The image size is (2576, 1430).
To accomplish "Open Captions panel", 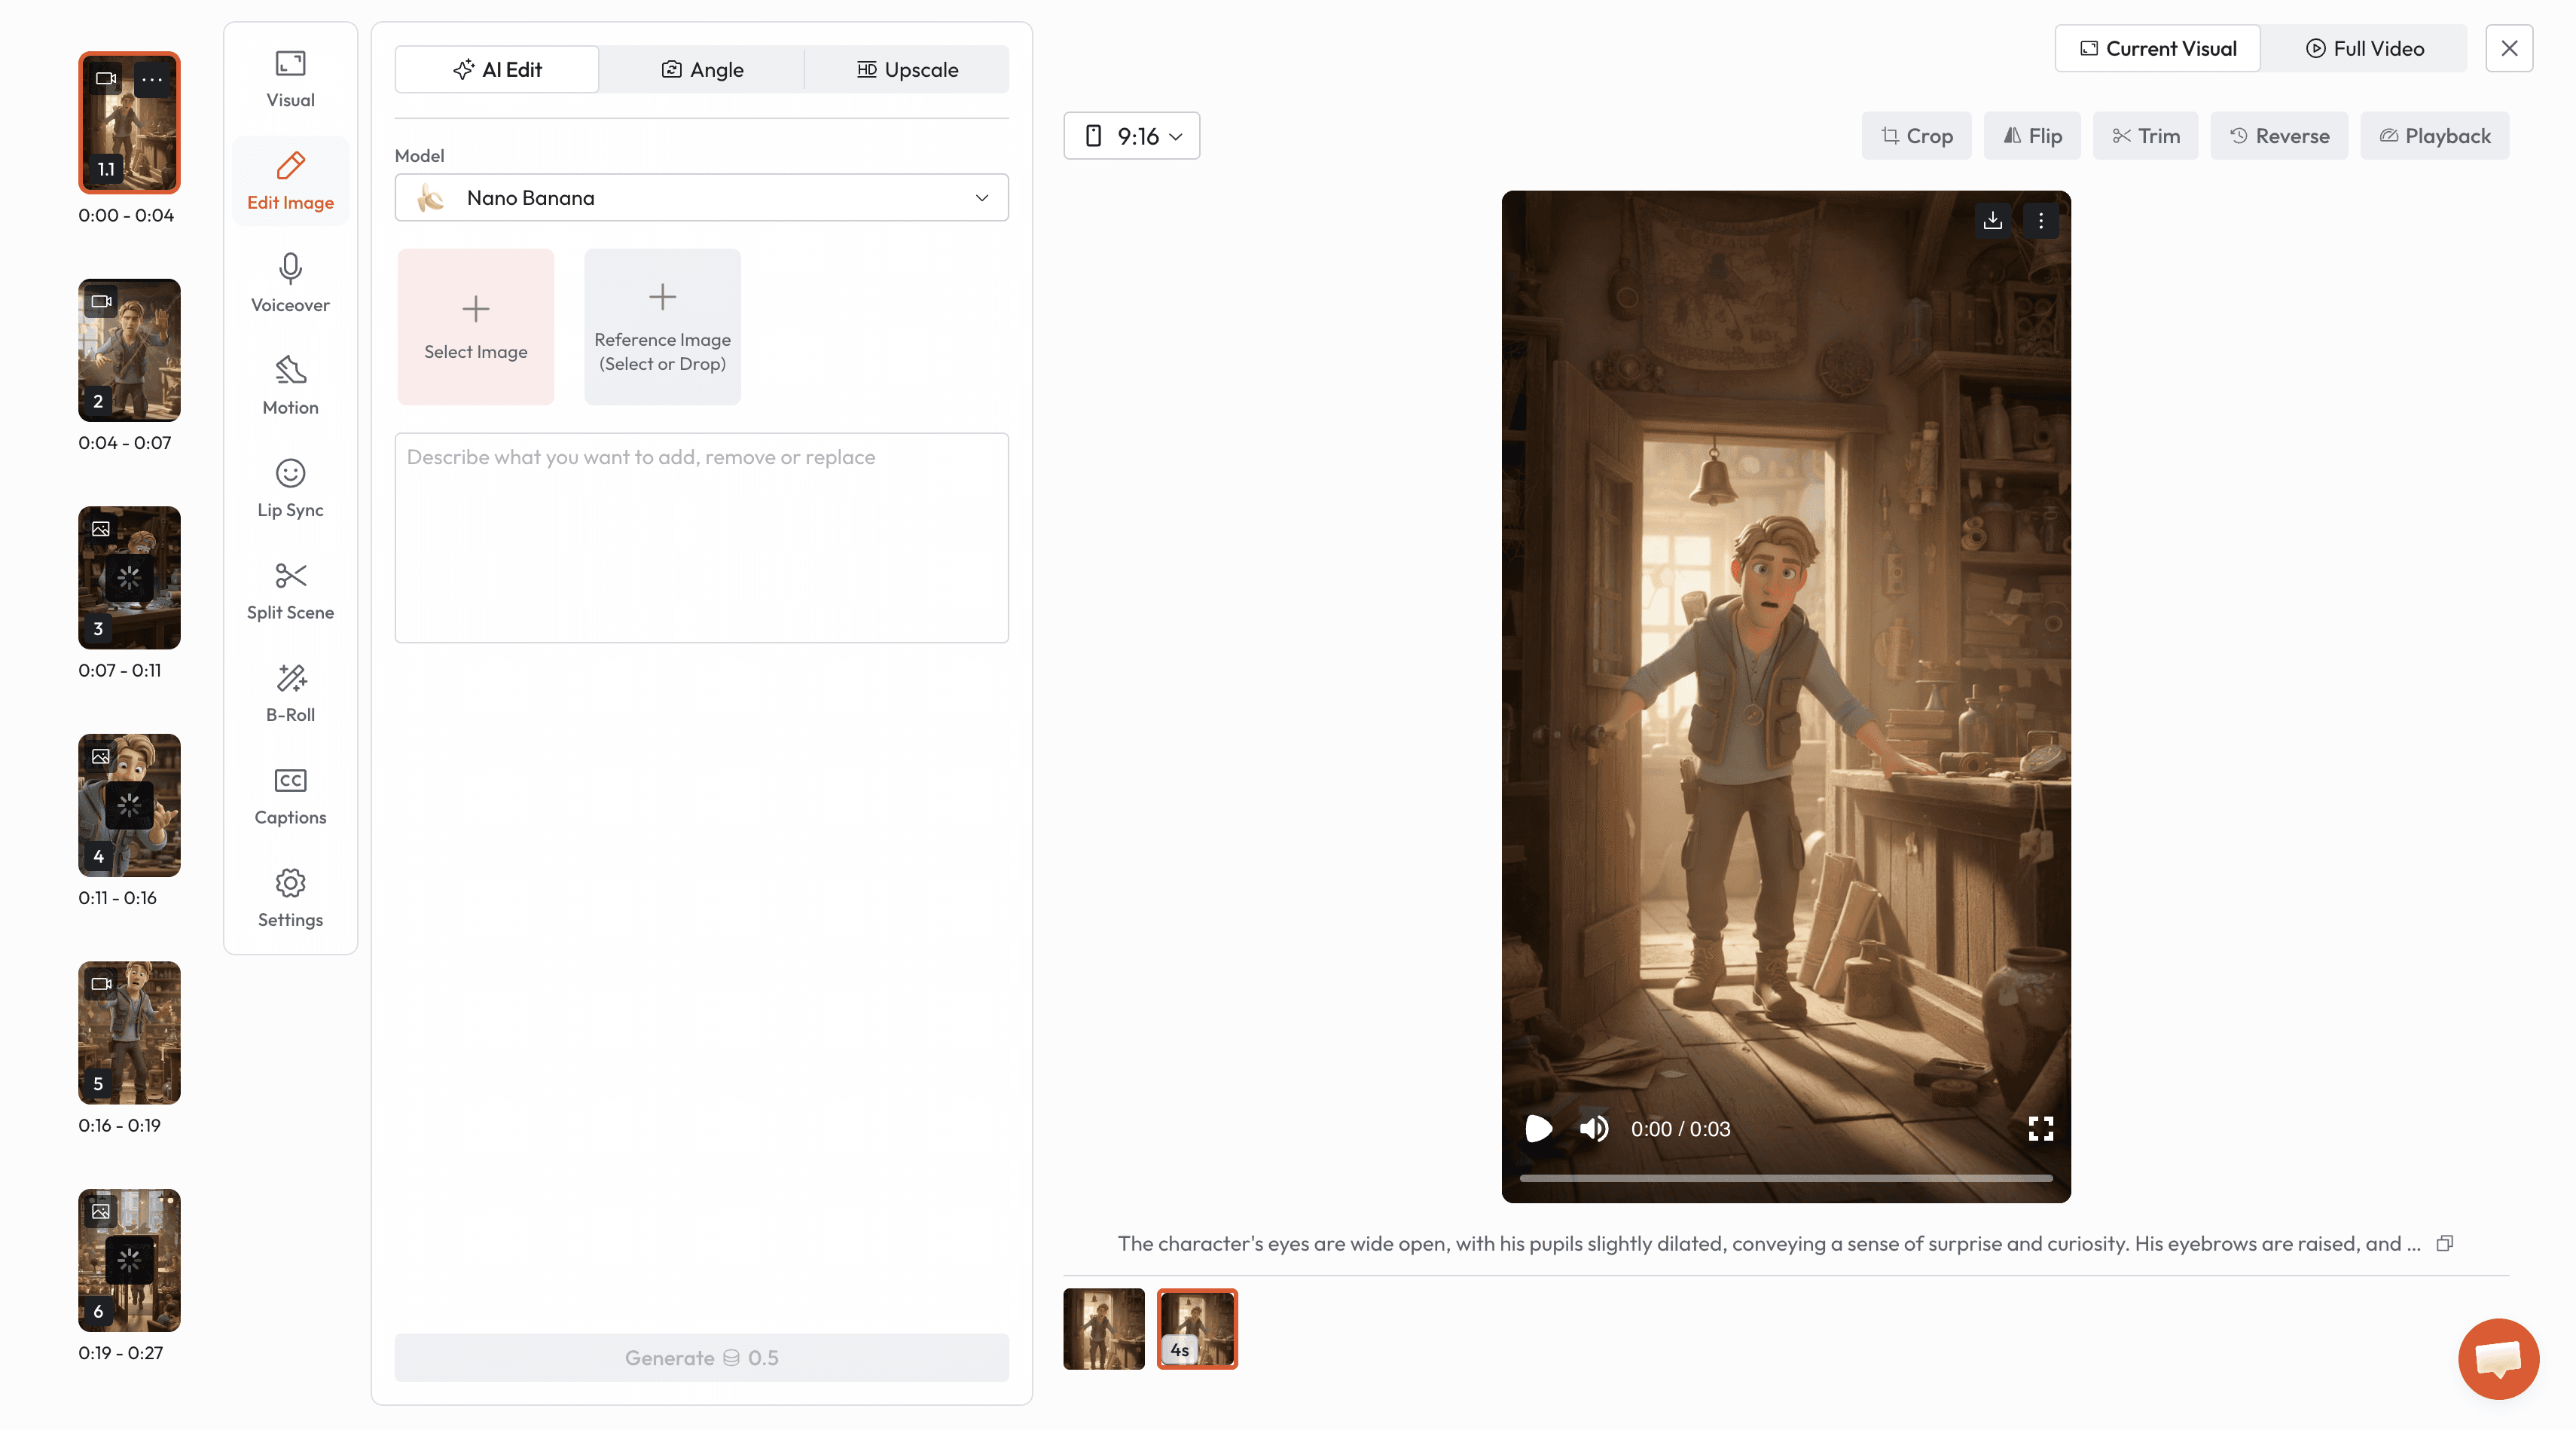I will [x=290, y=795].
